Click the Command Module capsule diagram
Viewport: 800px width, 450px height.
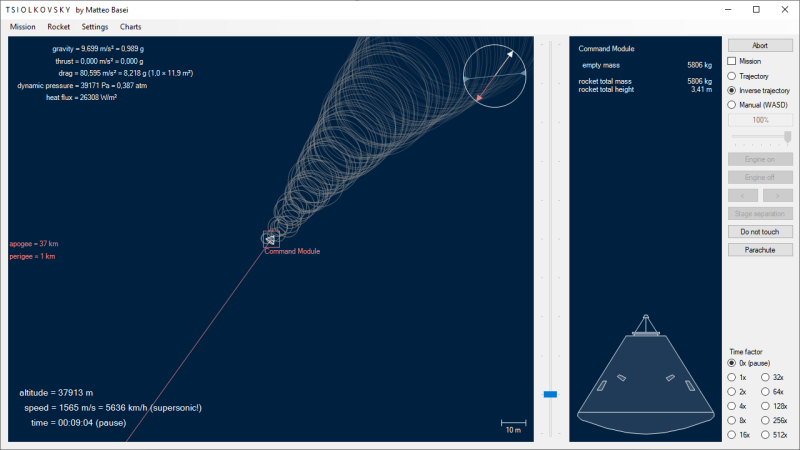(645, 374)
